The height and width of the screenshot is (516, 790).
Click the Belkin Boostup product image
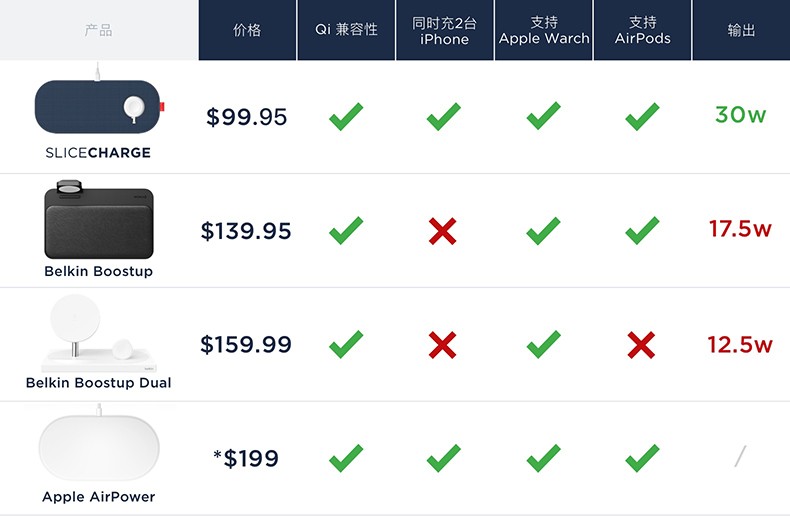tap(99, 219)
